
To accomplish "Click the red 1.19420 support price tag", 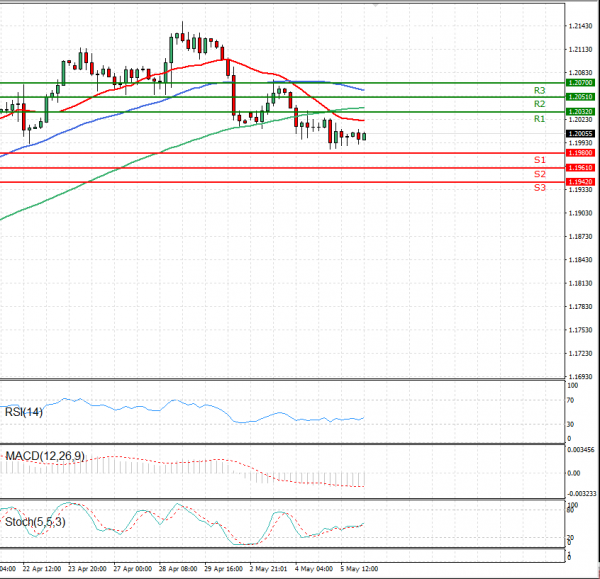I will coord(580,182).
